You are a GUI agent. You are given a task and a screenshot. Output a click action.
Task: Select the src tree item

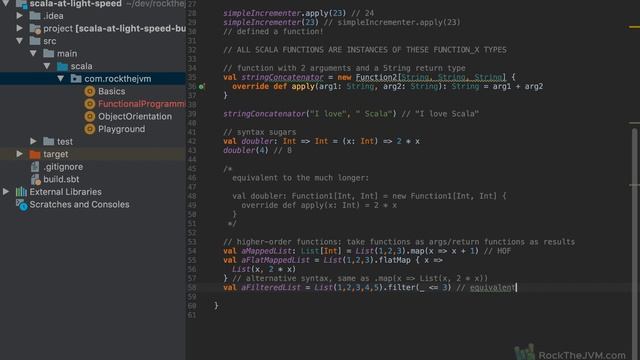pyautogui.click(x=50, y=41)
